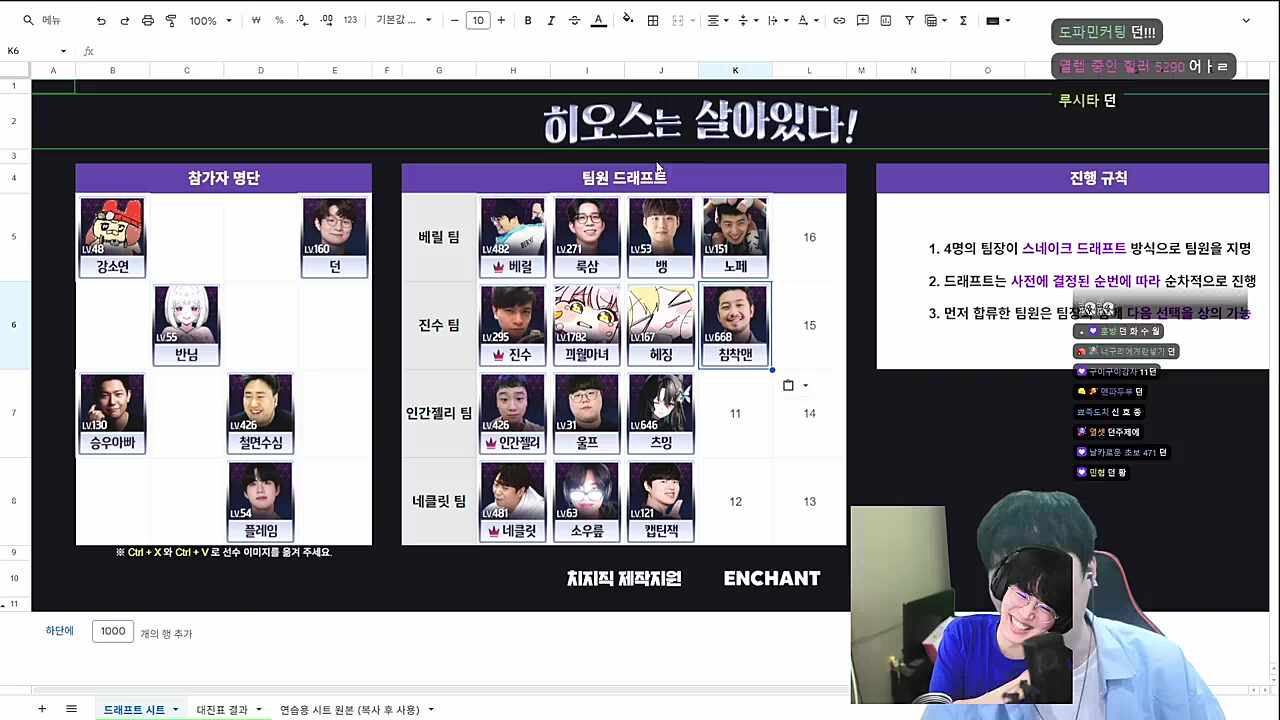This screenshot has width=1280, height=720.
Task: Decrease font size with minus button
Action: tap(455, 20)
